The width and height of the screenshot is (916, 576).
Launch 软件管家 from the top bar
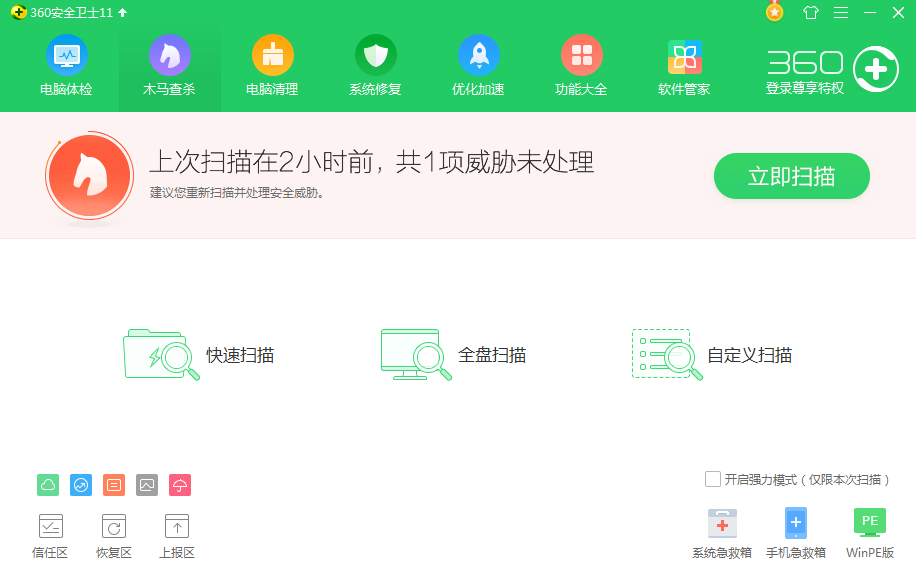(x=684, y=66)
